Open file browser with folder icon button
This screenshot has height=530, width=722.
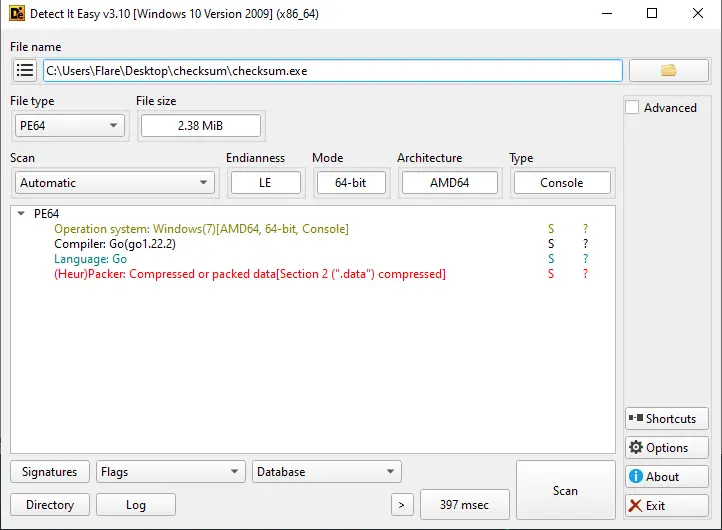(669, 70)
